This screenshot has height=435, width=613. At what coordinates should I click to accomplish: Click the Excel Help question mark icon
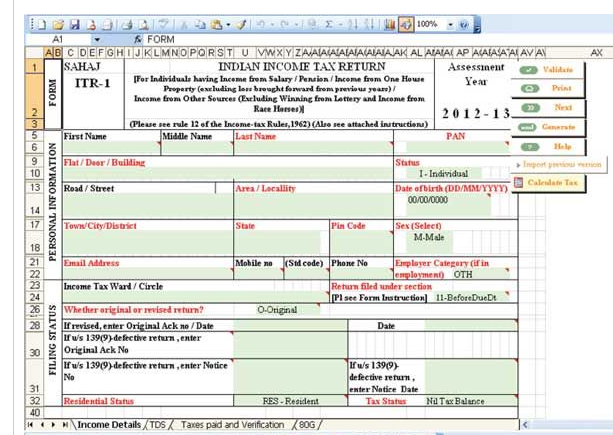pos(464,25)
